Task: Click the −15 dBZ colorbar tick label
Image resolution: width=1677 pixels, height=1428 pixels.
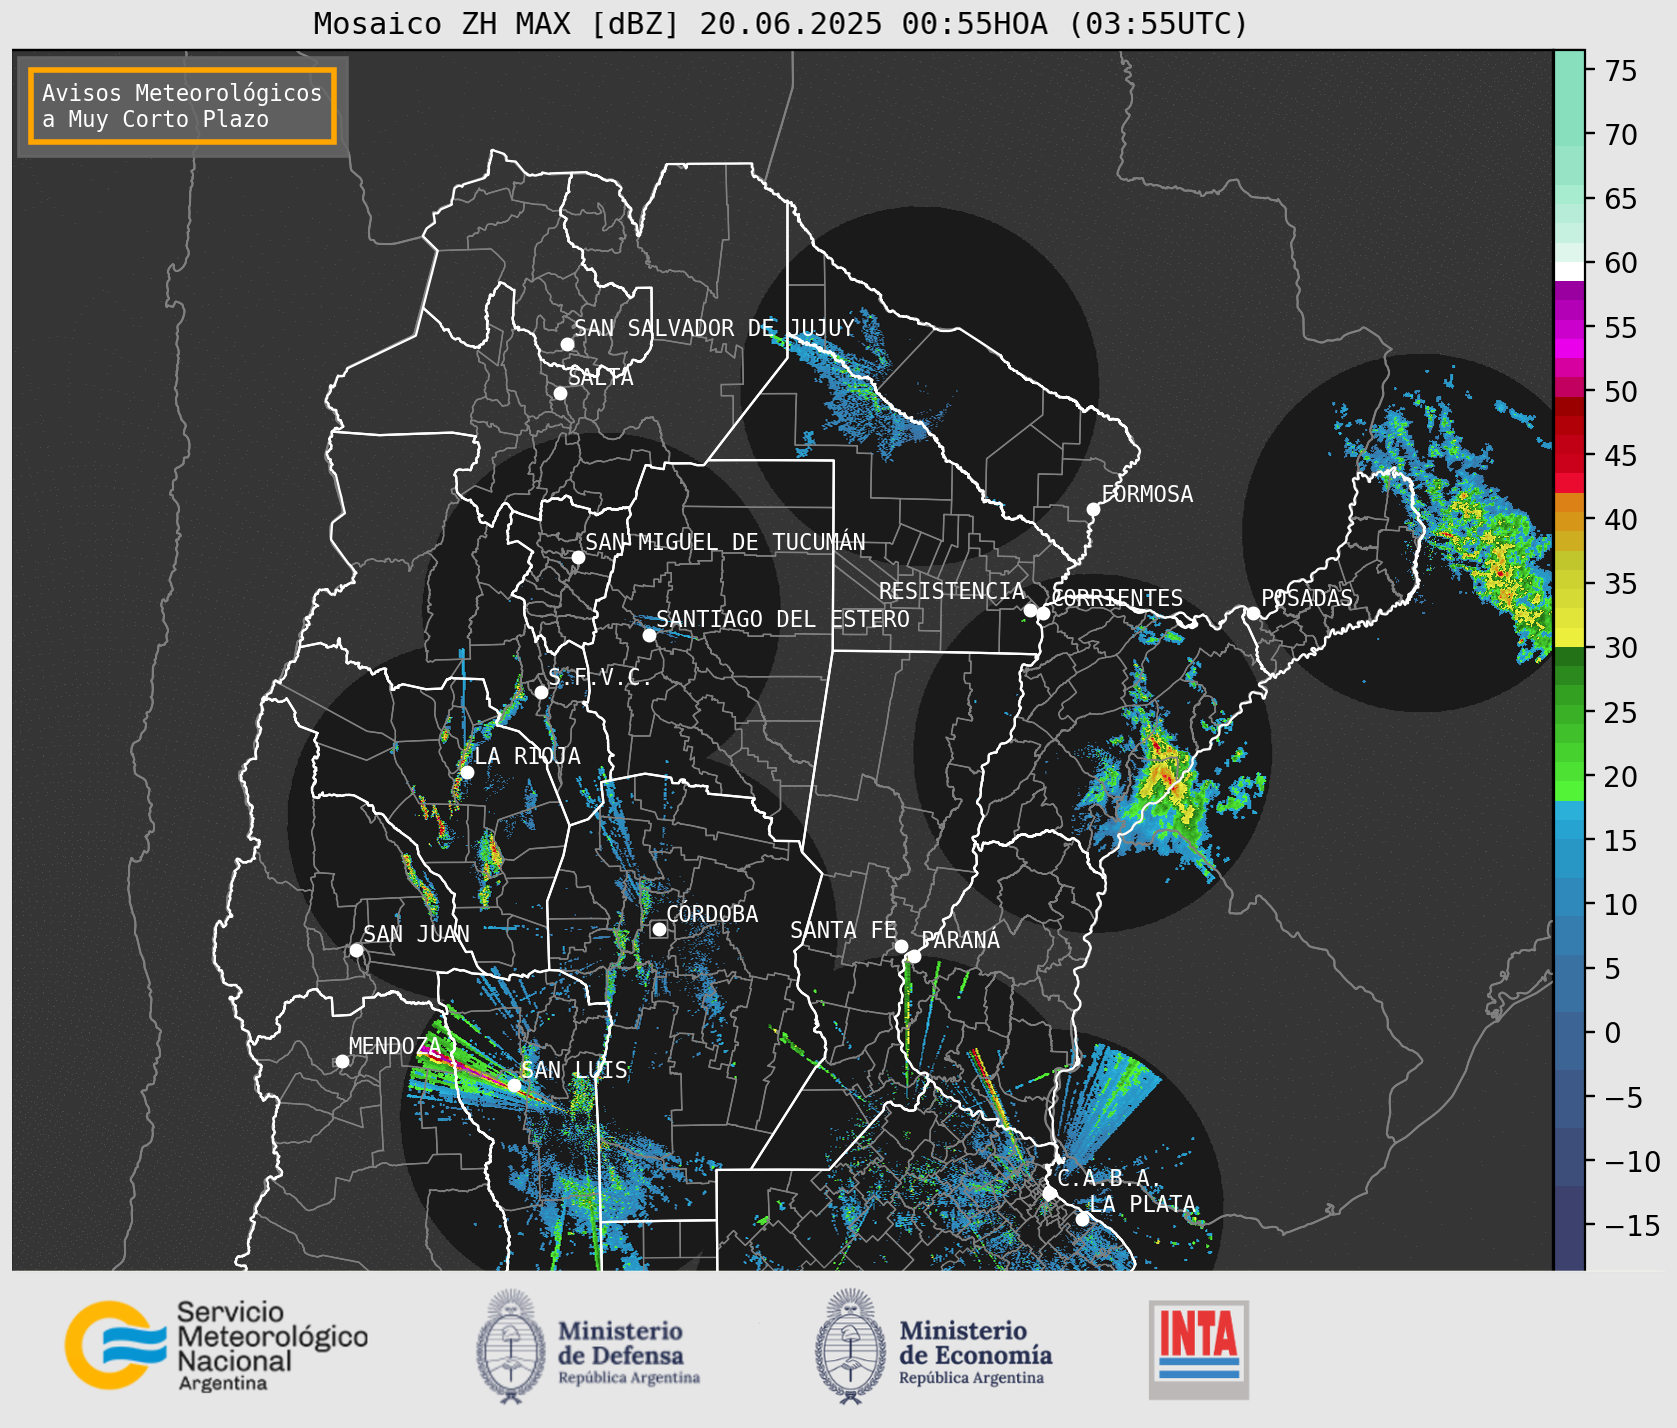Action: coord(1632,1225)
